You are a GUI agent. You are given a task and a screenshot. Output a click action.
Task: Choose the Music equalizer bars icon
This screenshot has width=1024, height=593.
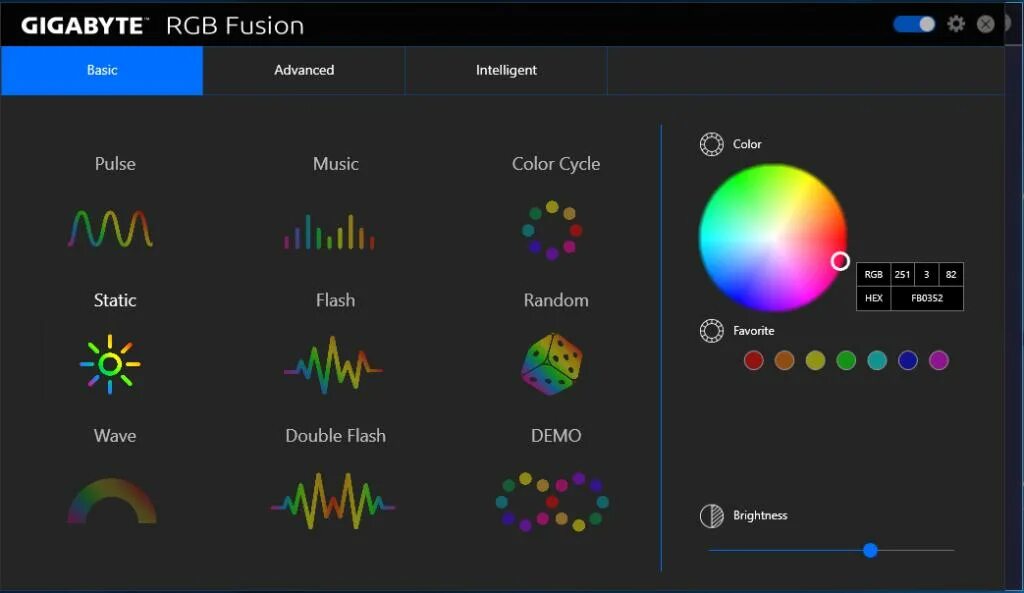pyautogui.click(x=329, y=232)
